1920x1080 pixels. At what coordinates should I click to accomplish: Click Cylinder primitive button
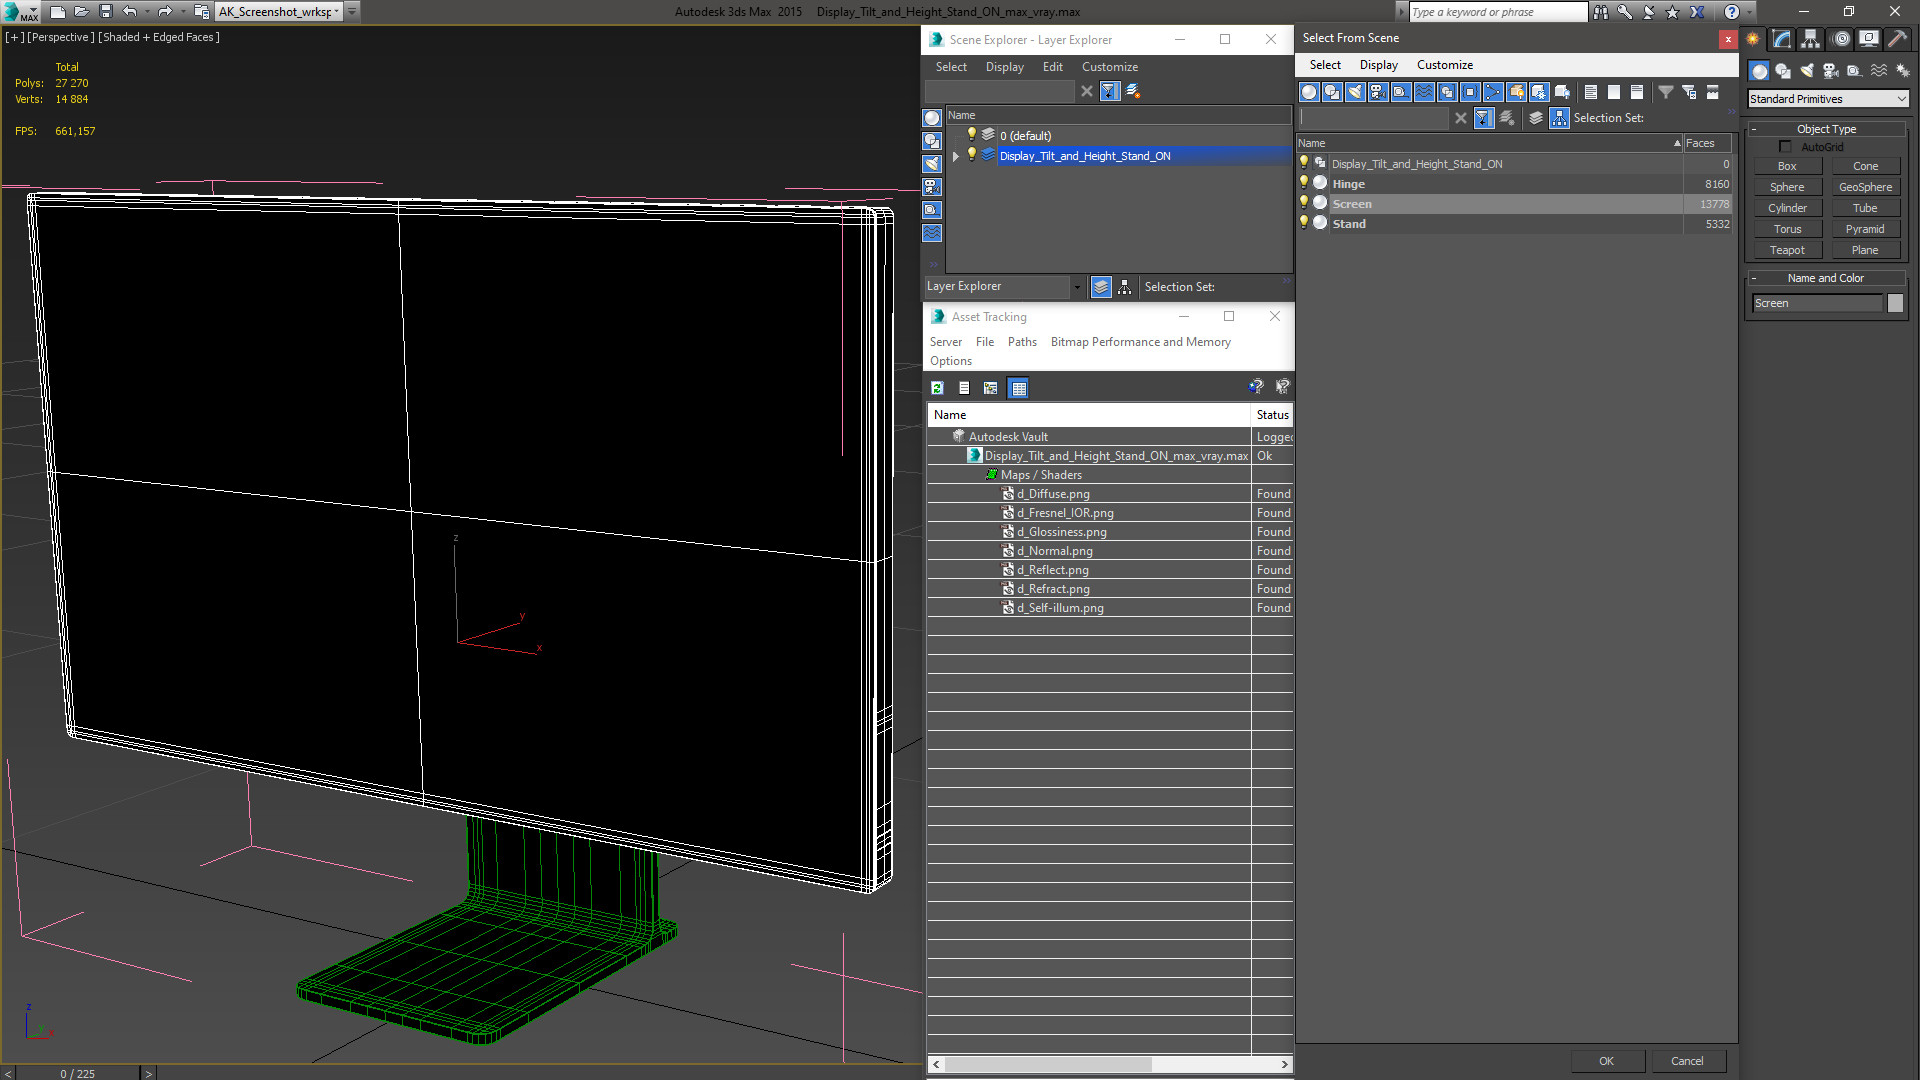pyautogui.click(x=1787, y=208)
